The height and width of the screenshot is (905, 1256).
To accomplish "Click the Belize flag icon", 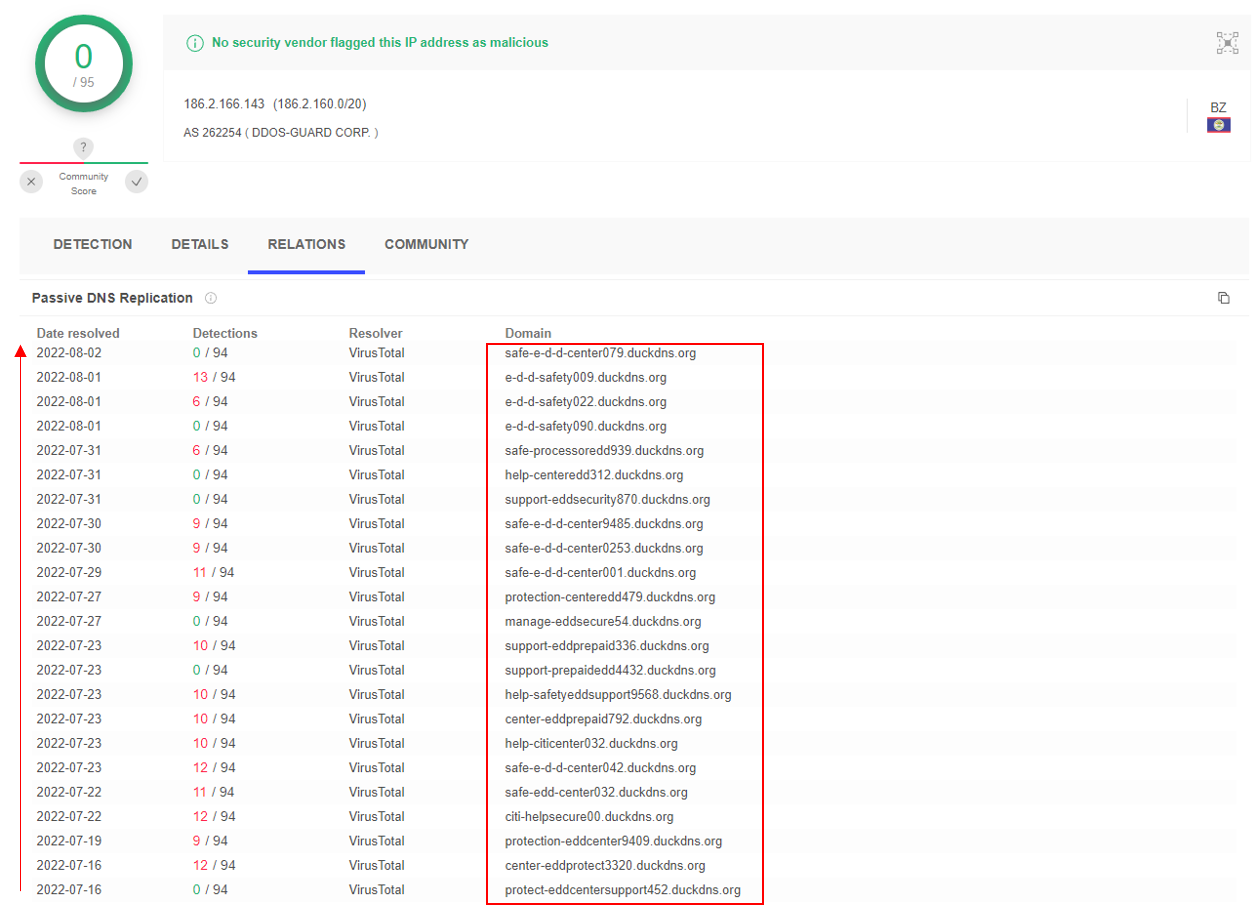I will click(1218, 125).
